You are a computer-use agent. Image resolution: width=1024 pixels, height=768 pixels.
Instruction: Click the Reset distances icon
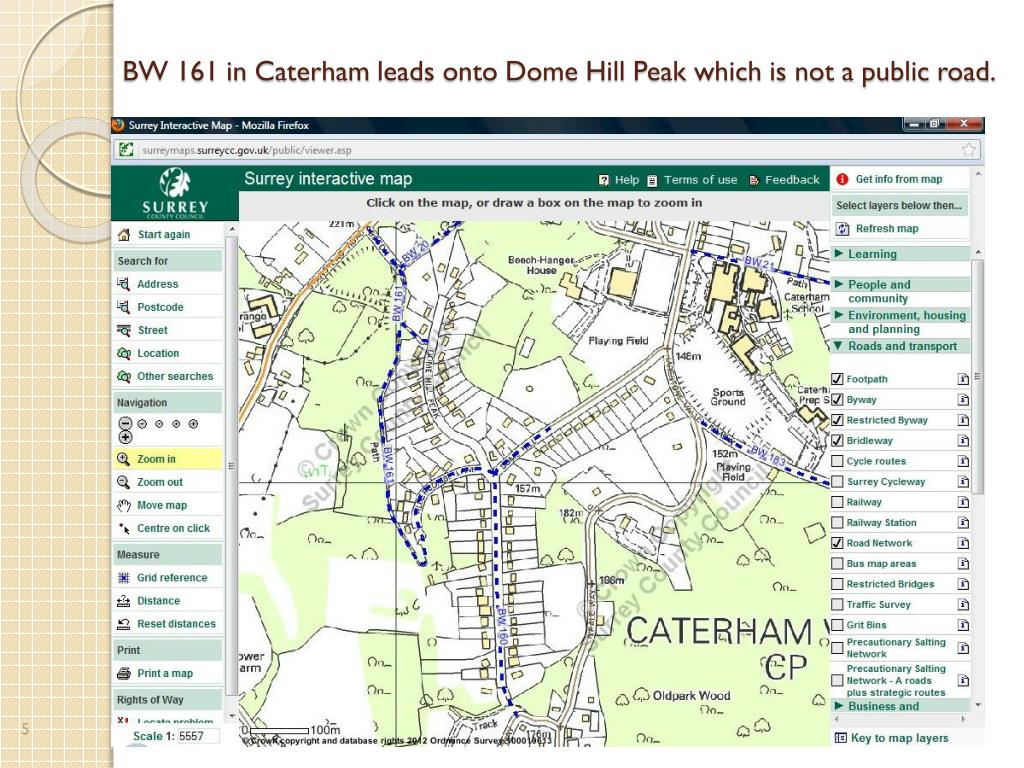(123, 624)
